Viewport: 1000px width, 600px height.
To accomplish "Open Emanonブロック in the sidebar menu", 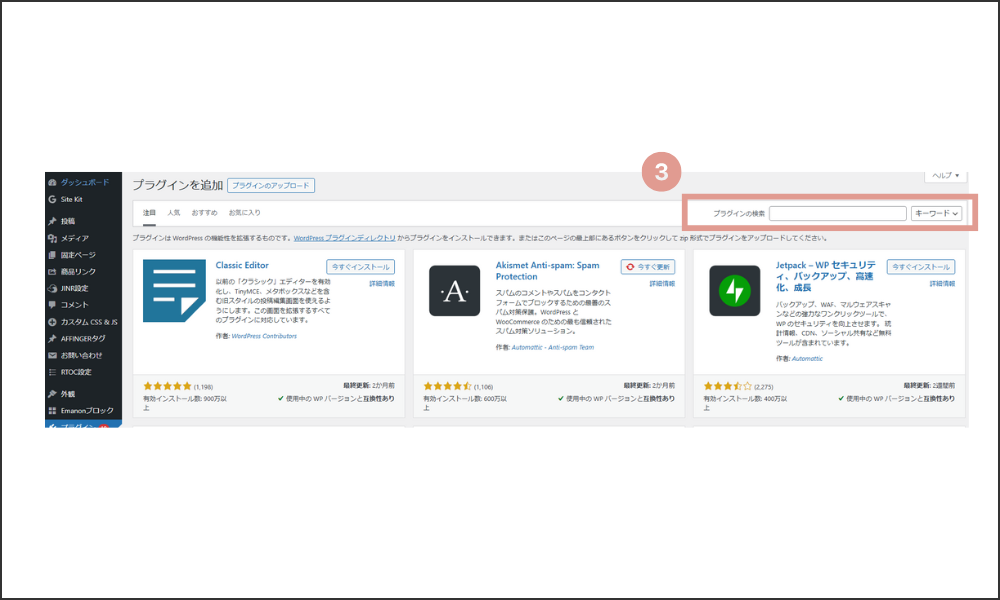I will click(x=87, y=411).
